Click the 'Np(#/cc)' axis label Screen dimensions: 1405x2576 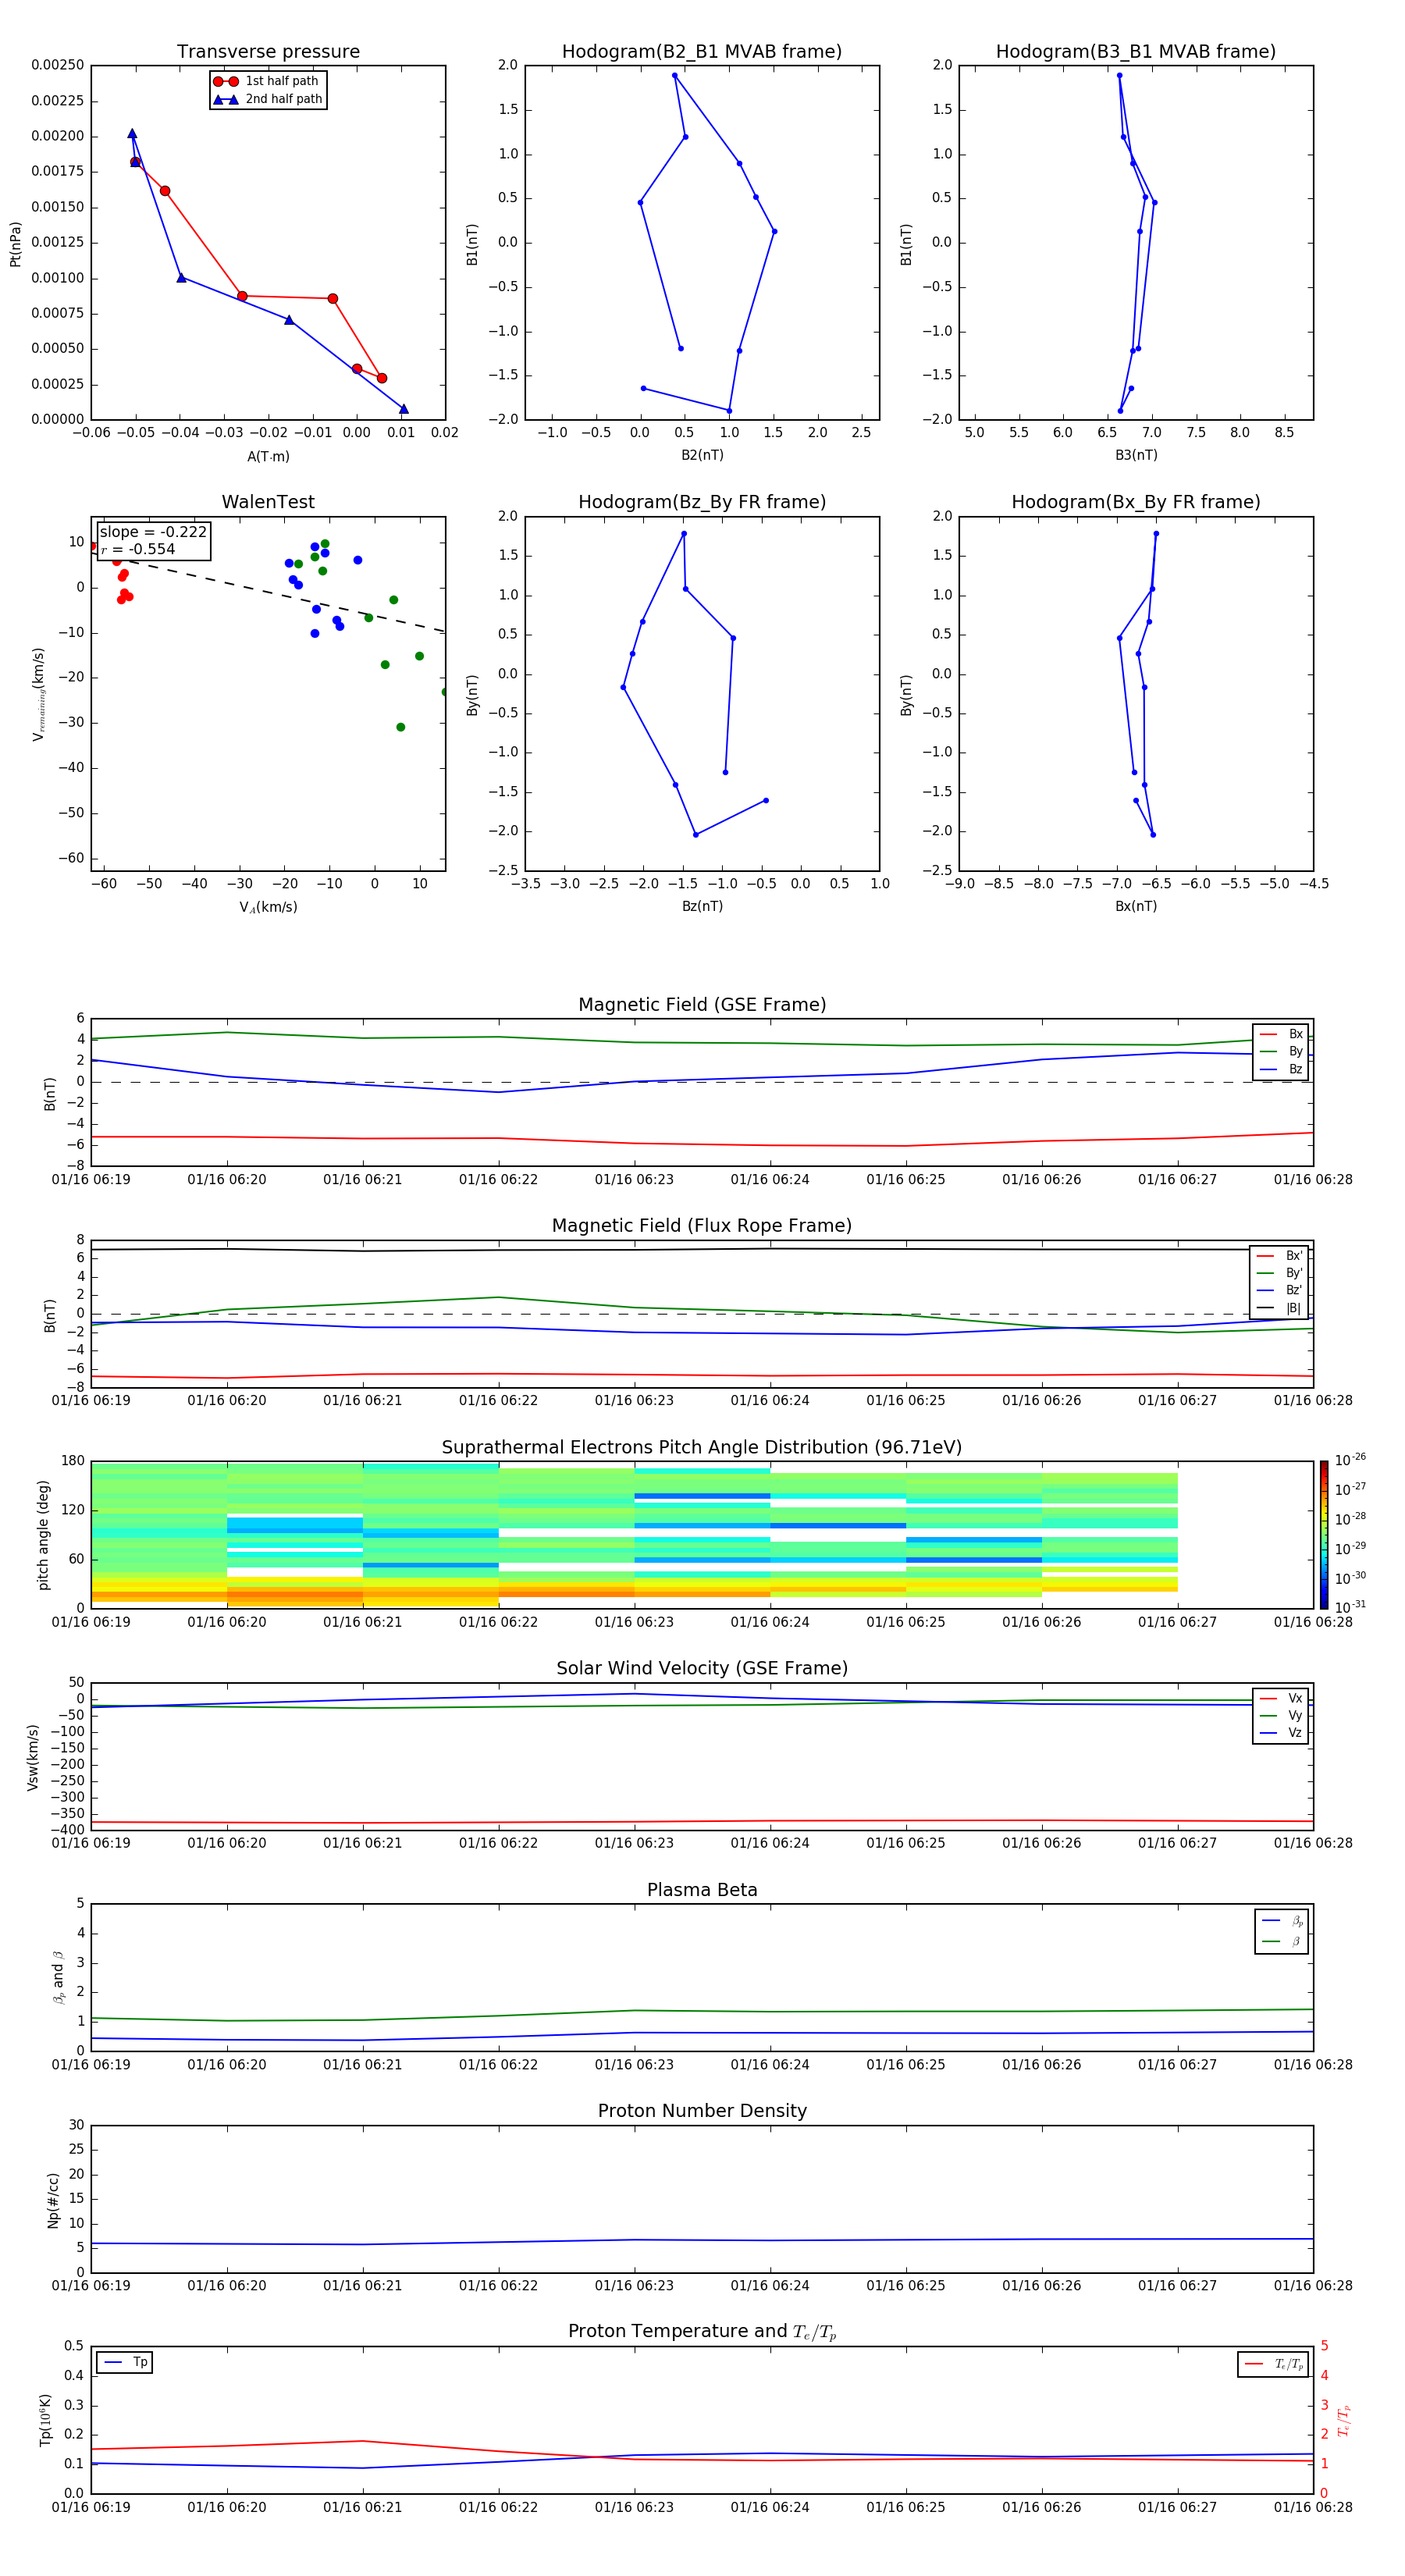(53, 2200)
